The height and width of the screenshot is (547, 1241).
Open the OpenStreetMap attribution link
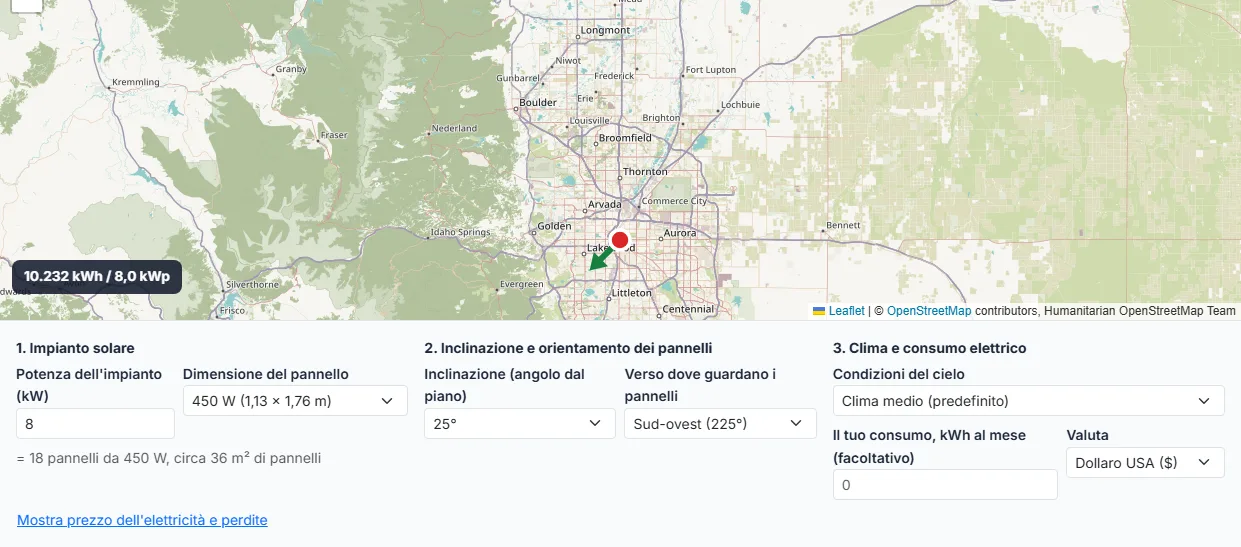pyautogui.click(x=929, y=311)
